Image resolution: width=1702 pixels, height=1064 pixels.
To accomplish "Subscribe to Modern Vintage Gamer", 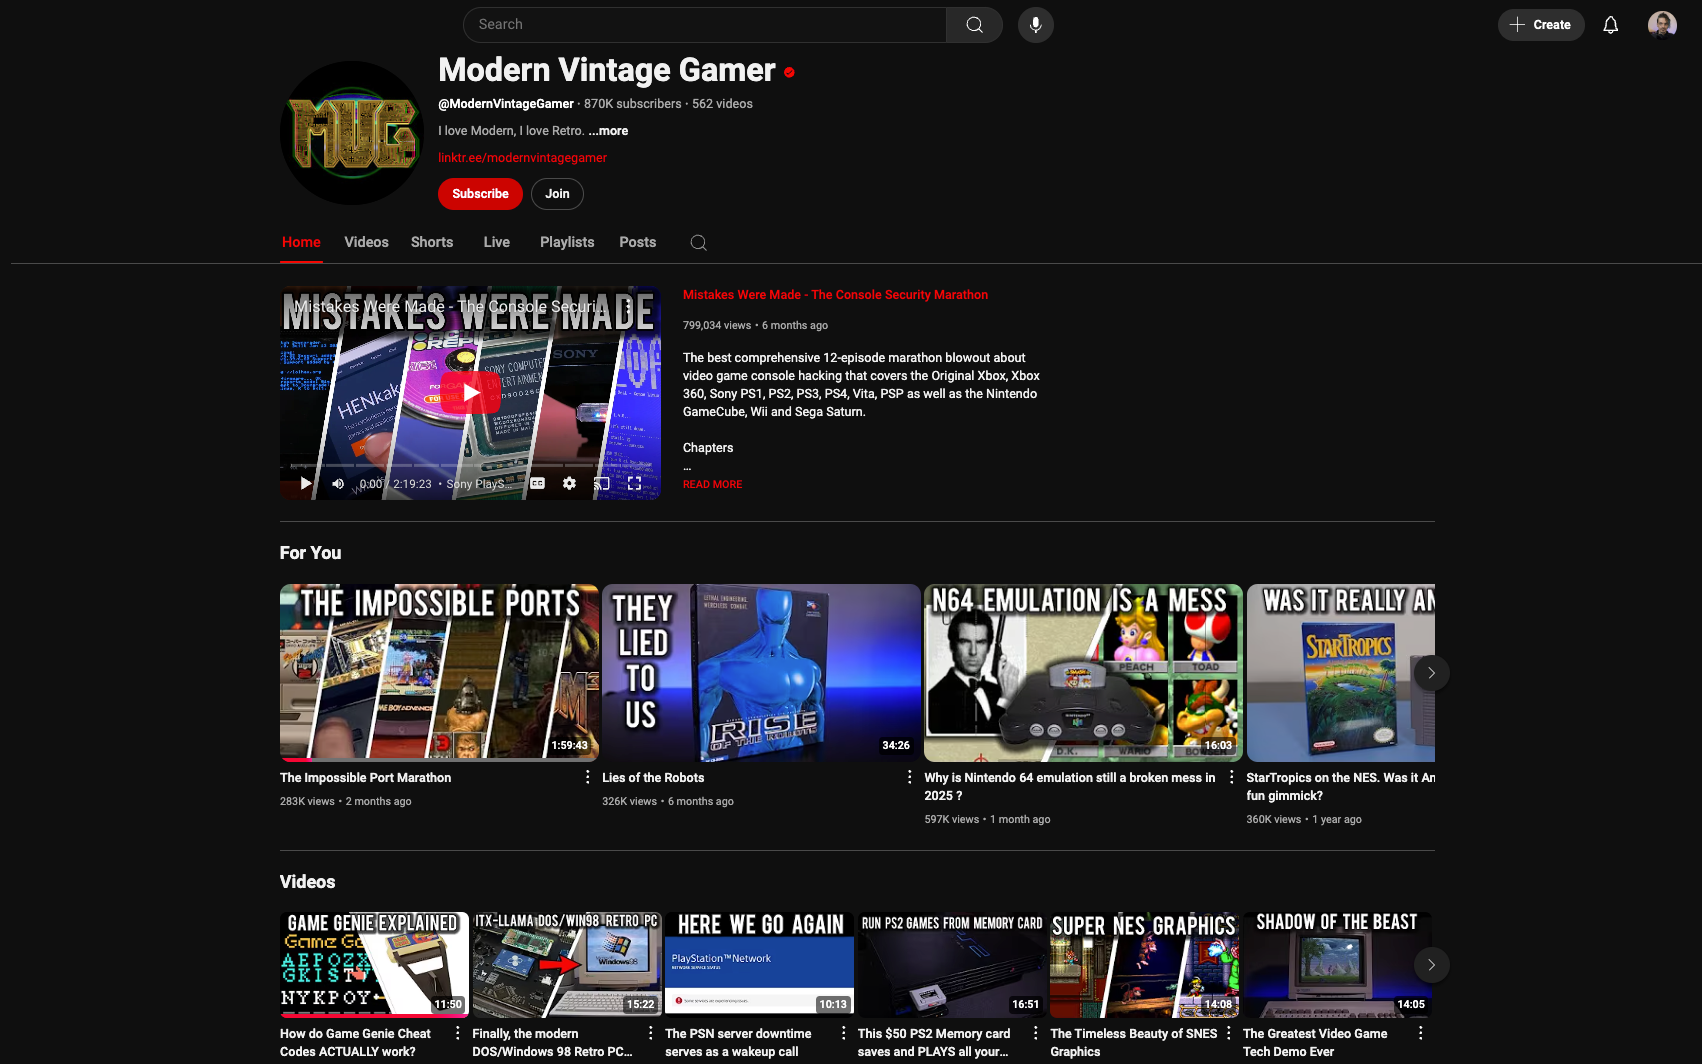I will pyautogui.click(x=480, y=194).
